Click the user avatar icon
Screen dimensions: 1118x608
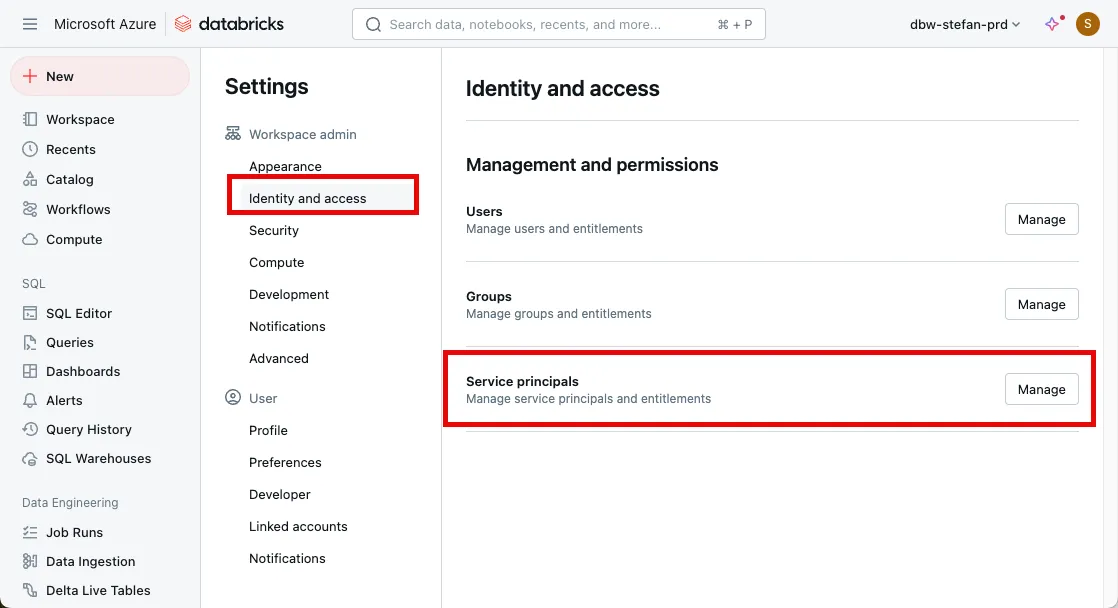pyautogui.click(x=1087, y=24)
